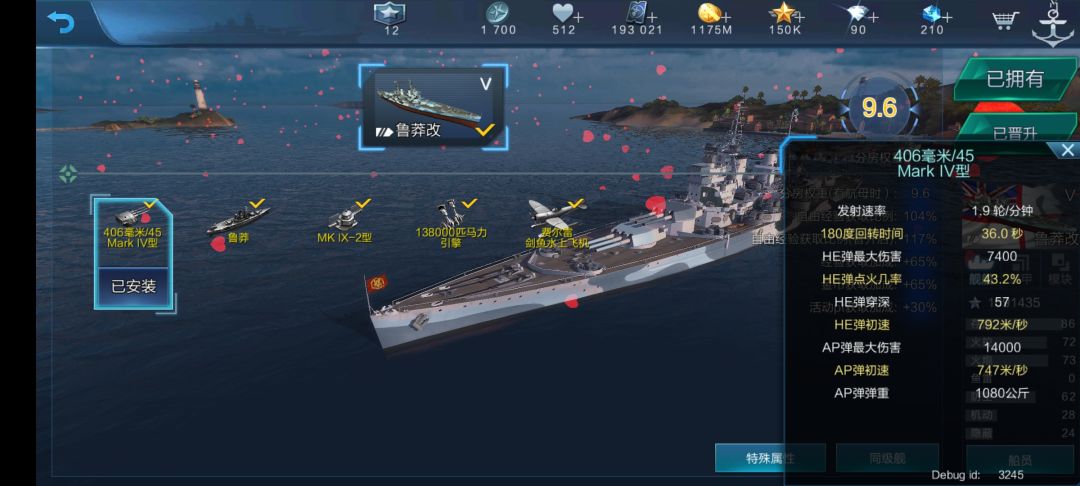Close the gun stats panel

pyautogui.click(x=1067, y=150)
